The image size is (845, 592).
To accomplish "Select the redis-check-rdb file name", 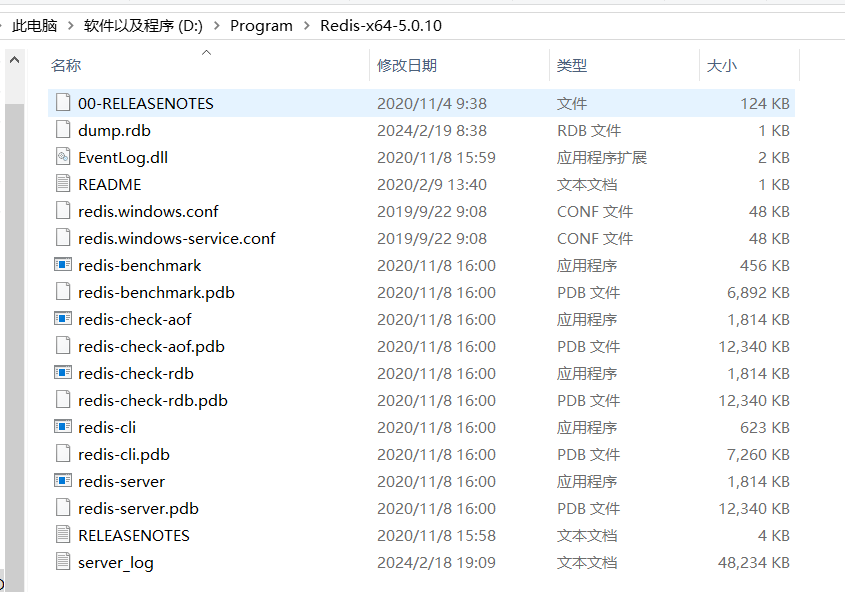I will (x=136, y=373).
